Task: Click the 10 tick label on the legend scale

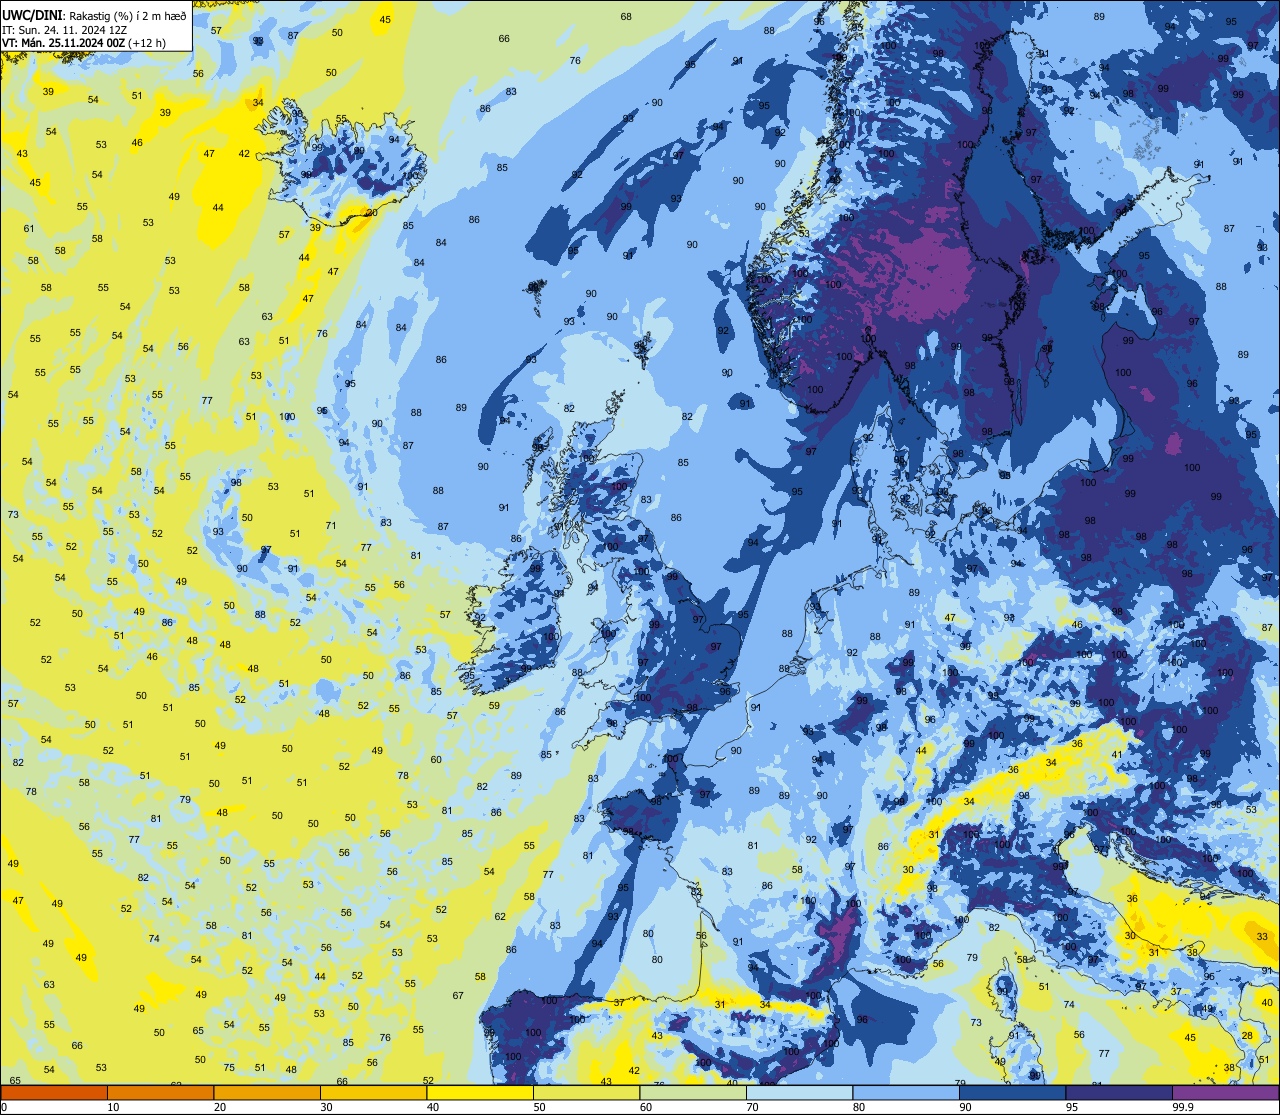Action: [113, 1107]
